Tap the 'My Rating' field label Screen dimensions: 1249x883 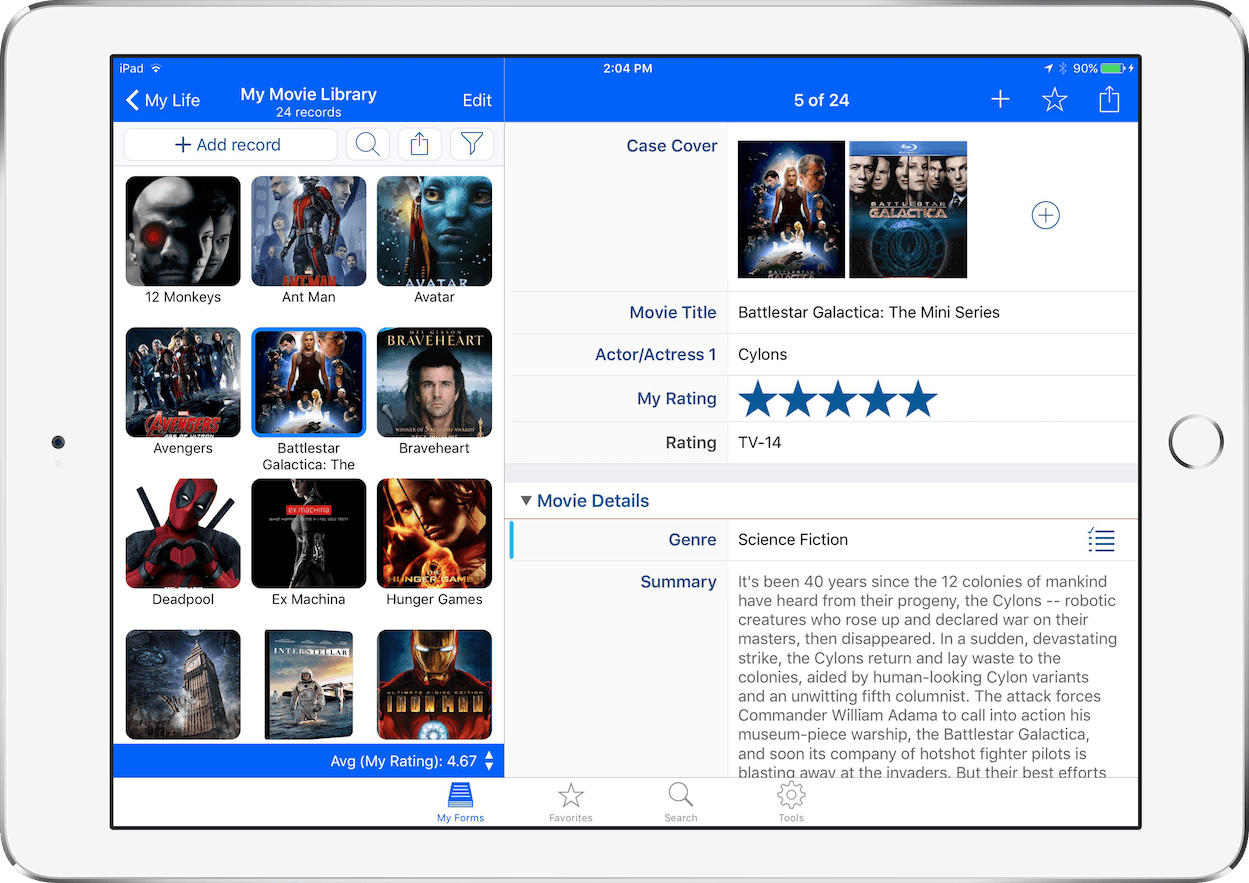[677, 399]
